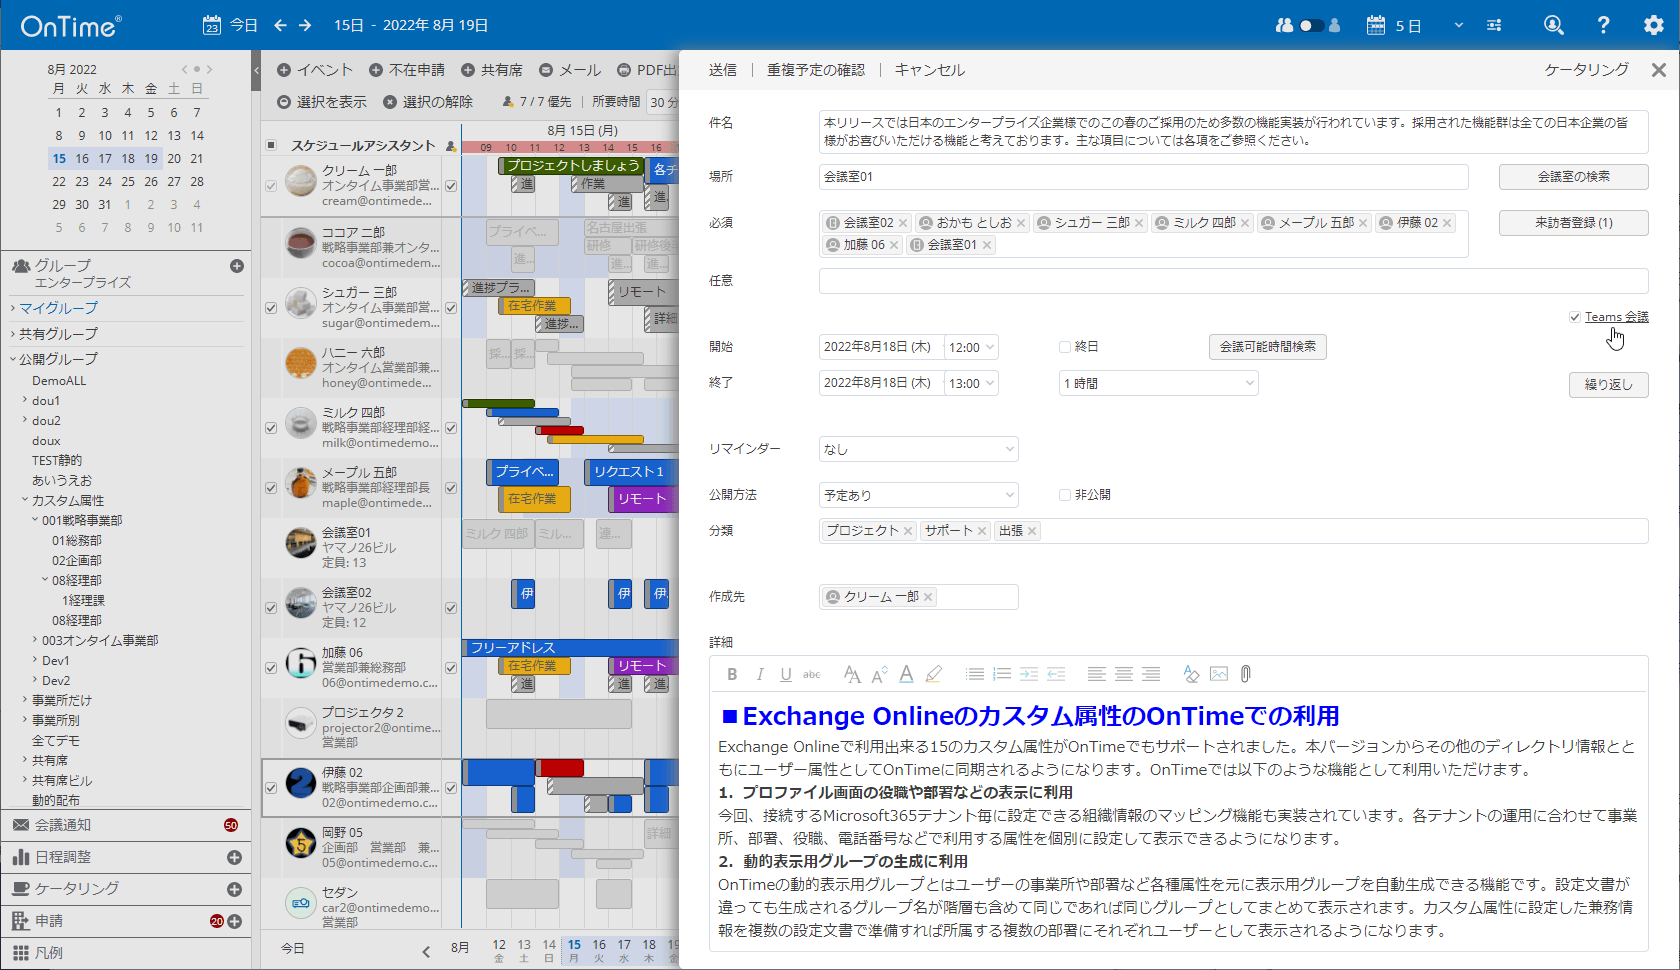Open the リマインダー dropdown
Viewport: 1680px width, 970px height.
[918, 448]
